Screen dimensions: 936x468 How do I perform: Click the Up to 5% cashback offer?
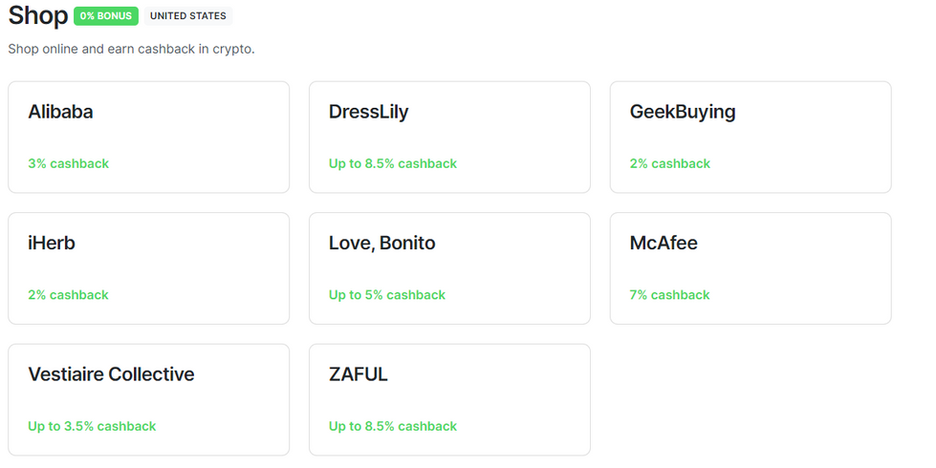point(387,295)
